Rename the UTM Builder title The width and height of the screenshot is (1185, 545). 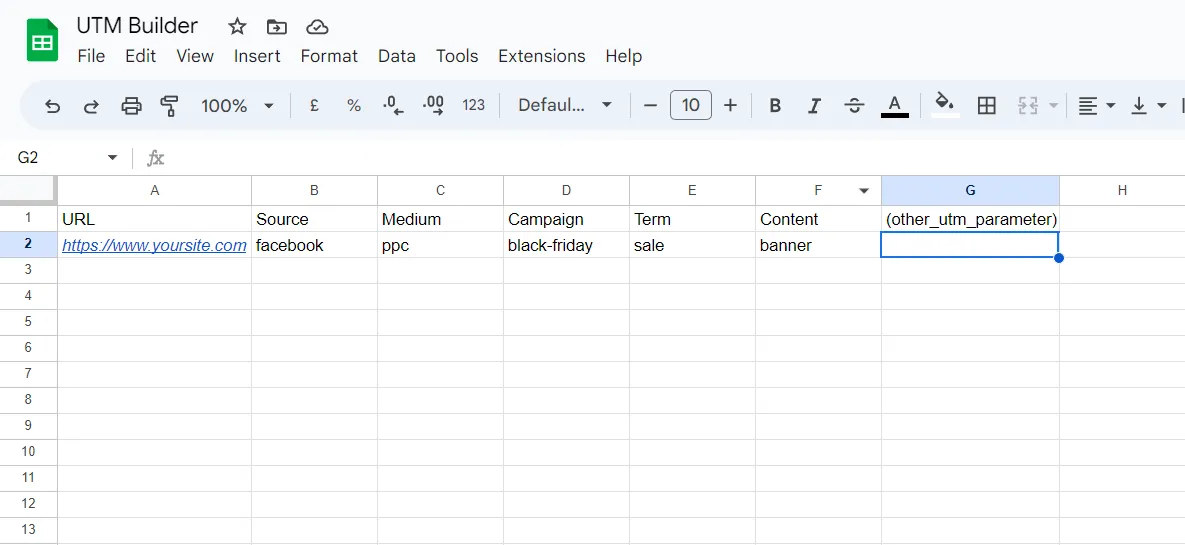[137, 26]
